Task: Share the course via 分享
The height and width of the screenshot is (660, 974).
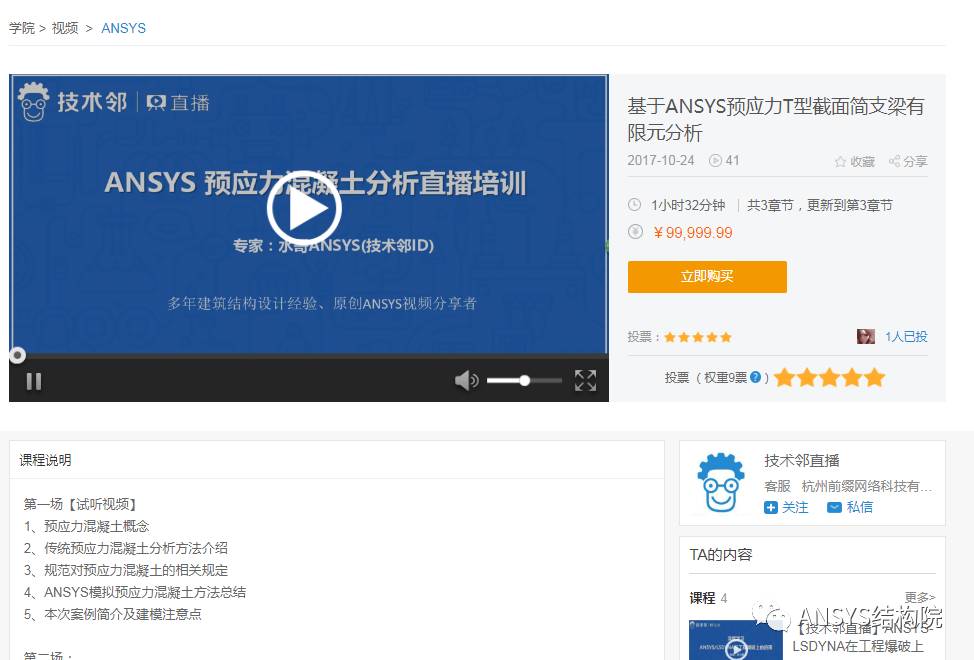Action: pos(908,161)
